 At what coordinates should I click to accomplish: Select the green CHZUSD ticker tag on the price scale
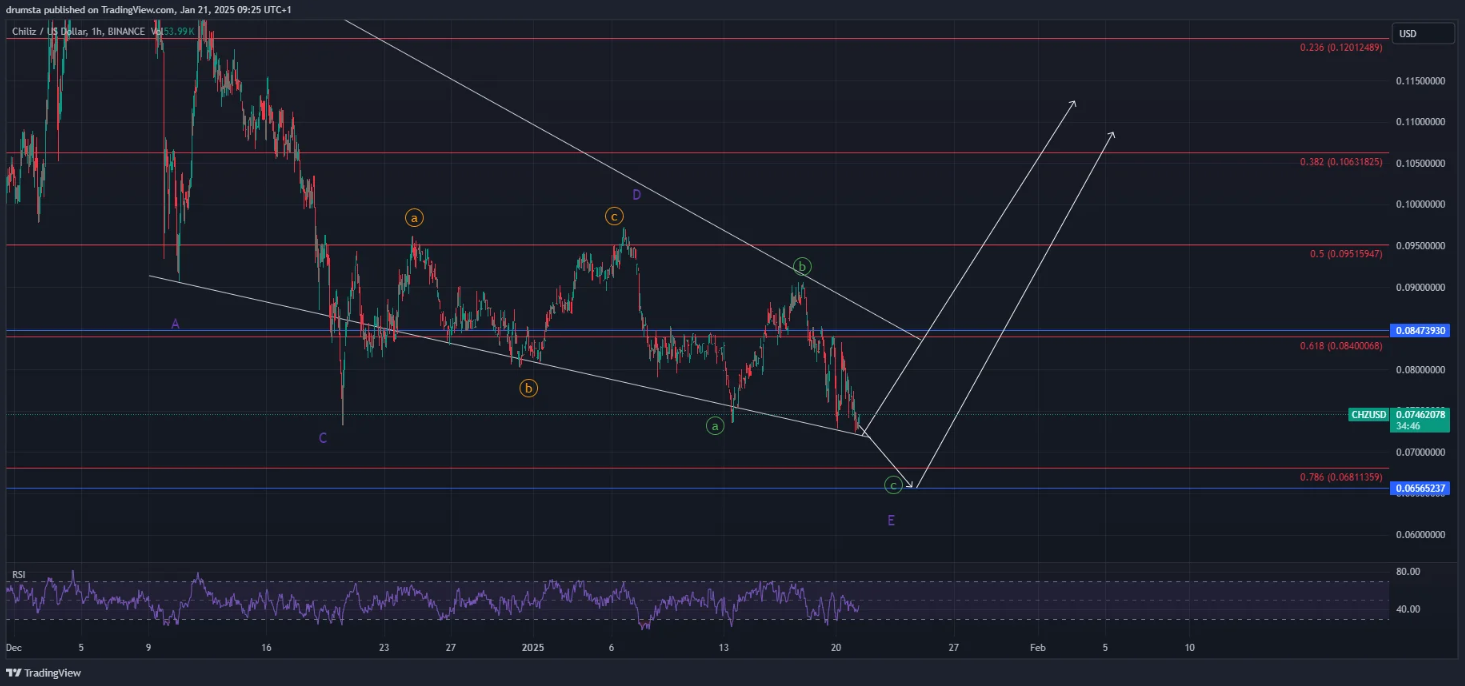[1368, 414]
